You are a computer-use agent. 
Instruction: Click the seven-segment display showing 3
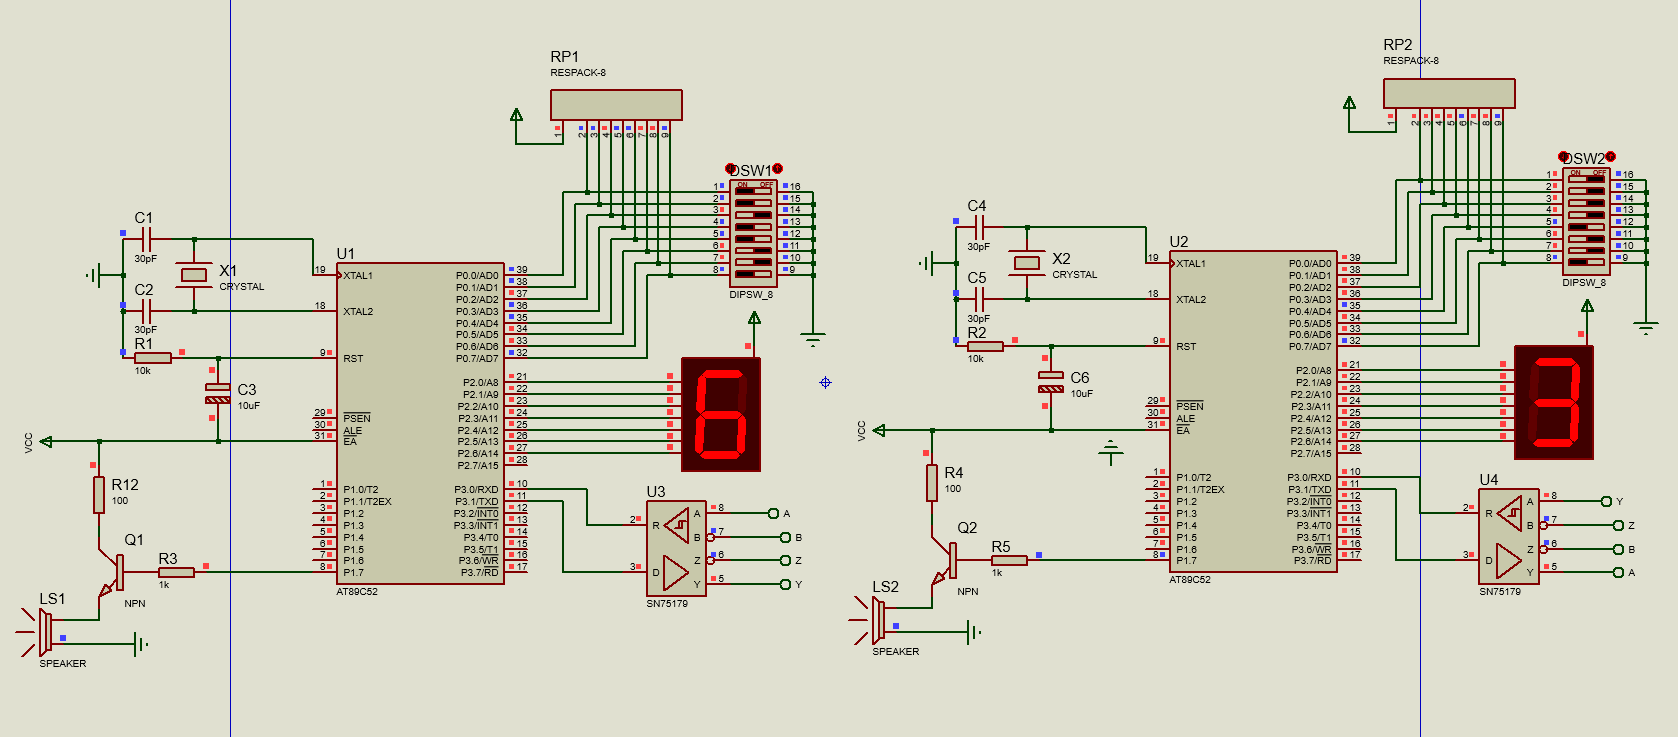tap(1554, 402)
